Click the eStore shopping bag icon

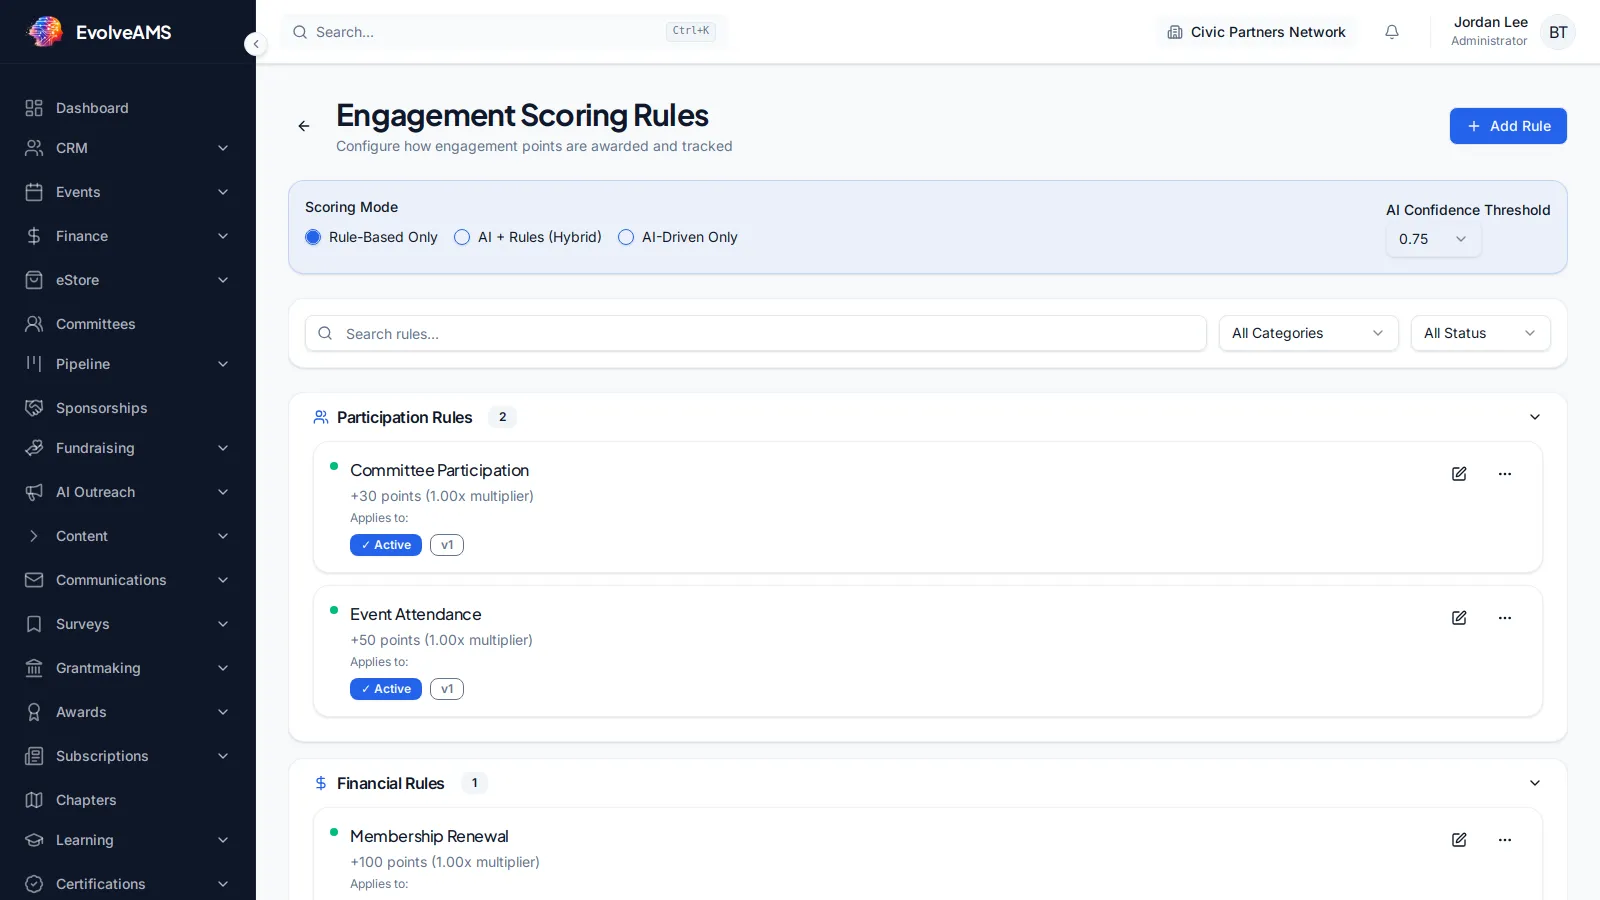pos(34,280)
